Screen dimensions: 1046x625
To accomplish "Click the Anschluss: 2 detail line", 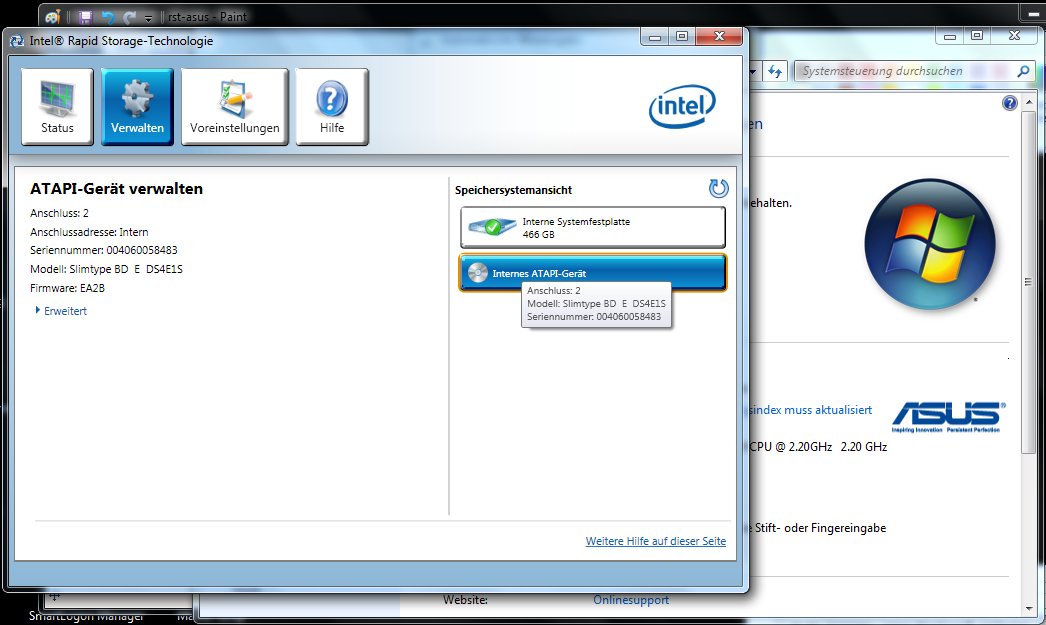I will pos(59,213).
